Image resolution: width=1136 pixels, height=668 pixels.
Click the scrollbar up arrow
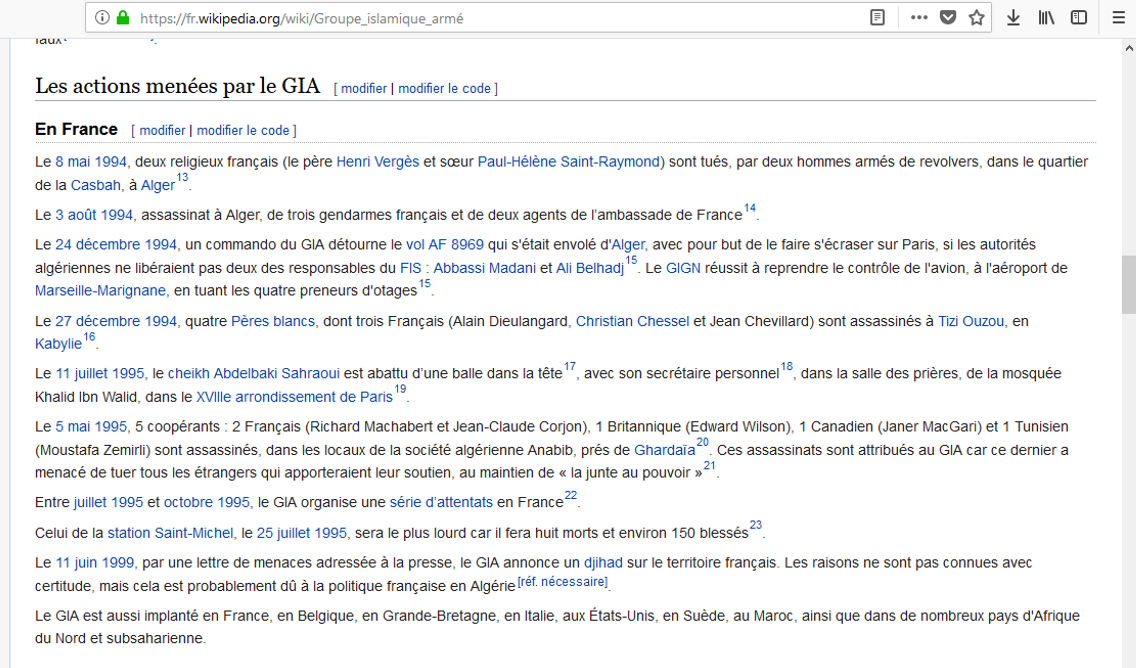(x=1129, y=48)
